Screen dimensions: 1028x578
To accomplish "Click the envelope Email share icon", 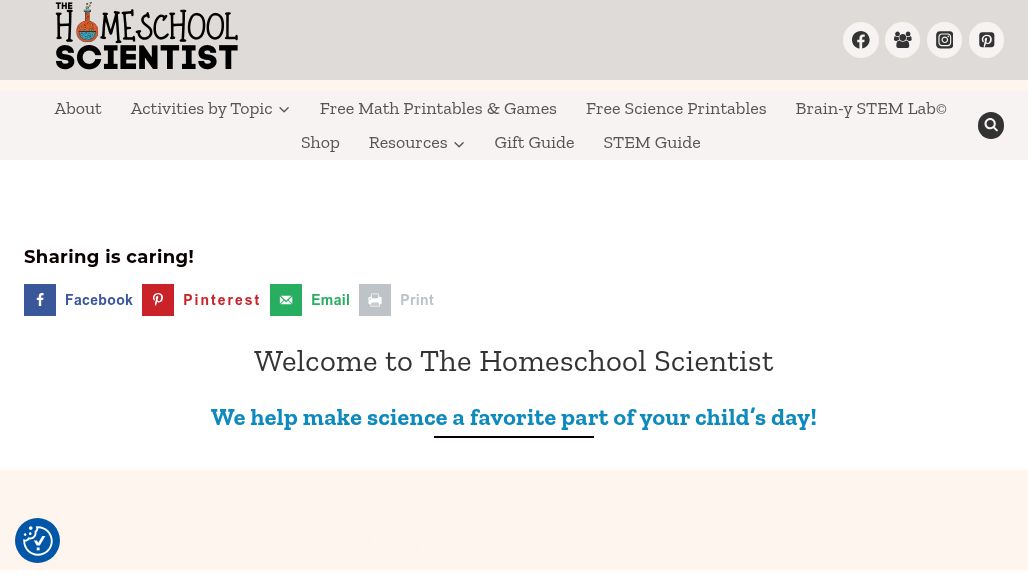I will pyautogui.click(x=286, y=299).
